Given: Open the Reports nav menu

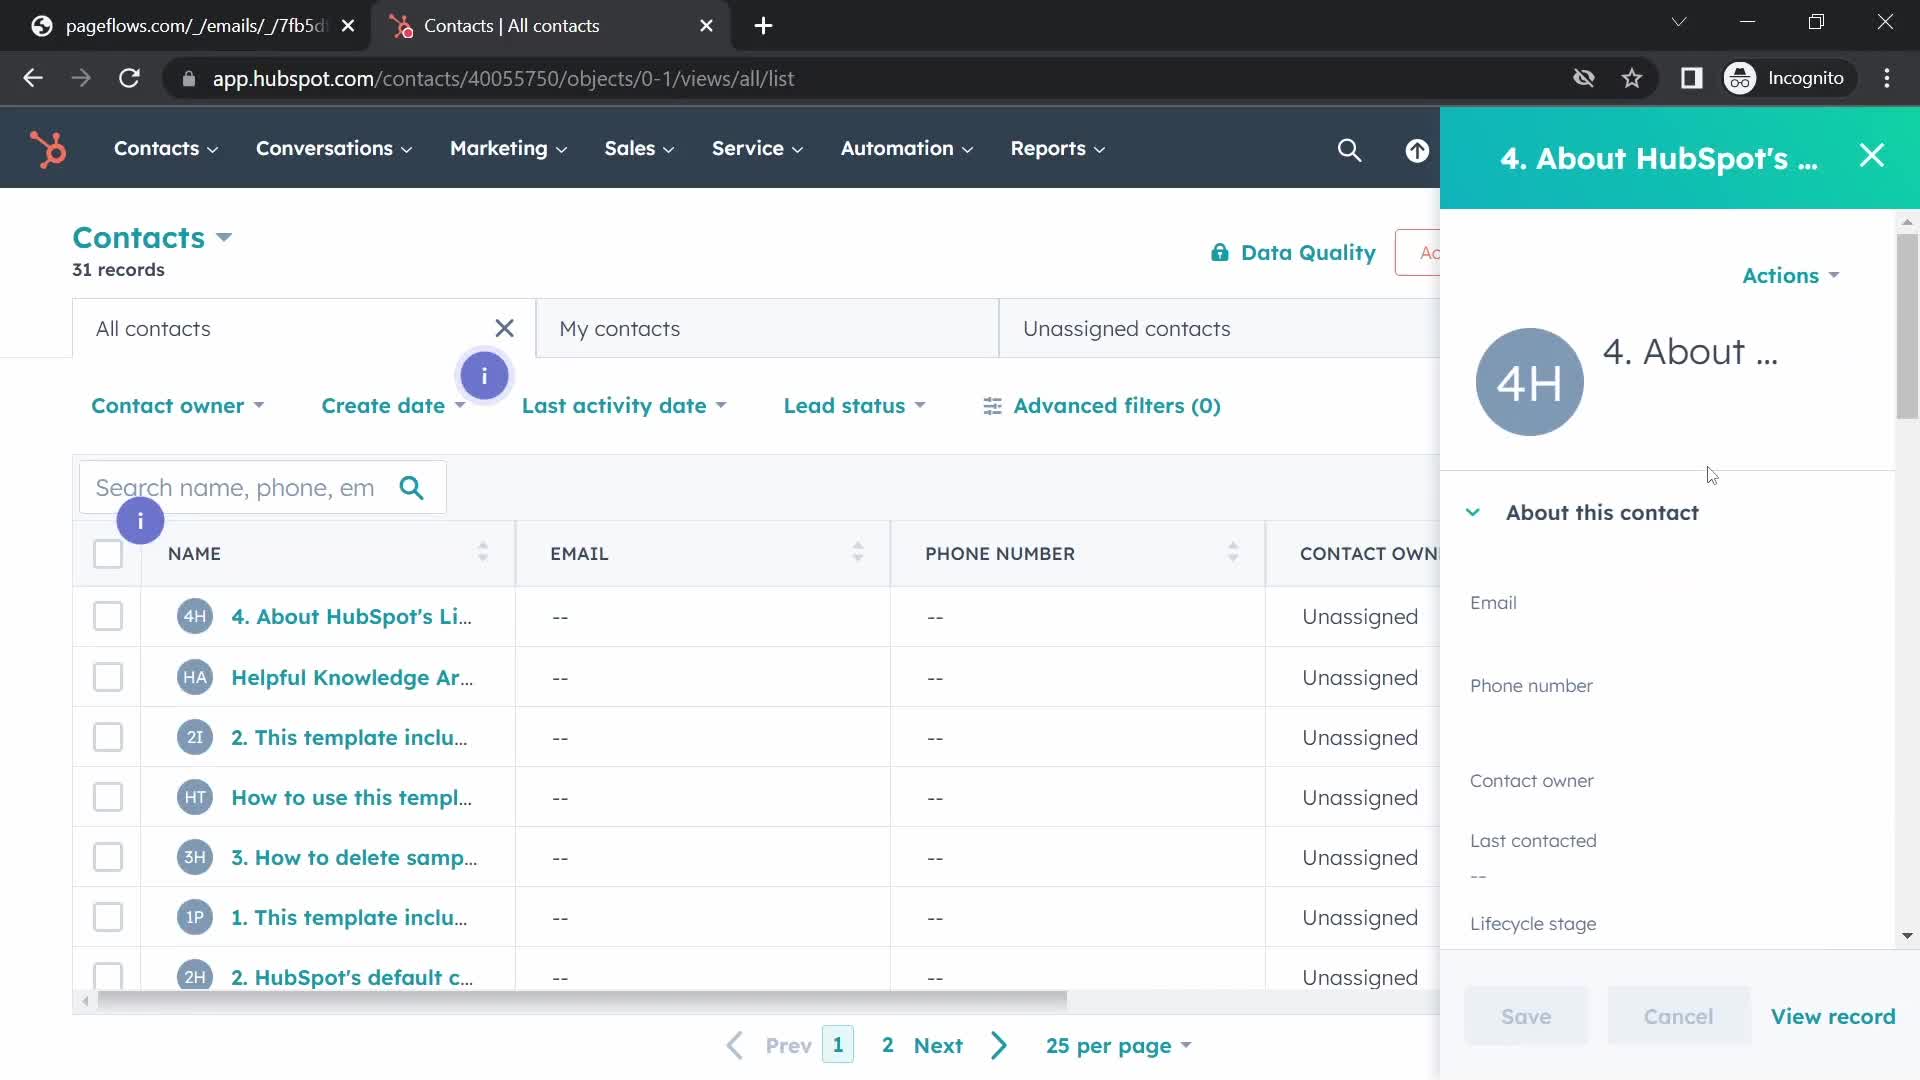Looking at the screenshot, I should pyautogui.click(x=1057, y=149).
